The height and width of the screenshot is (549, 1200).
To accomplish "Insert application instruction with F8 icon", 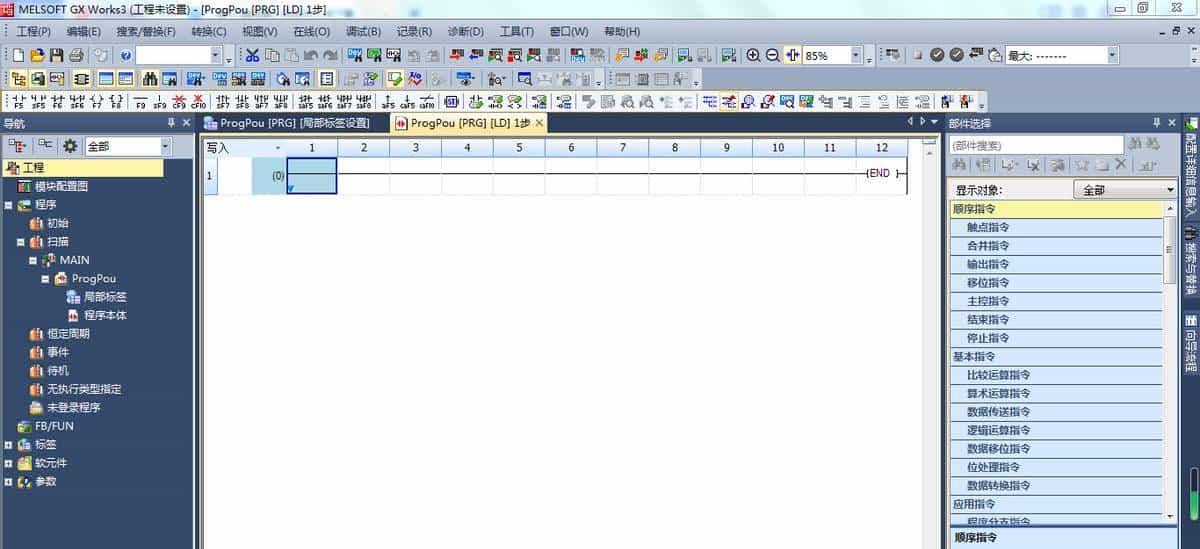I will [x=116, y=101].
